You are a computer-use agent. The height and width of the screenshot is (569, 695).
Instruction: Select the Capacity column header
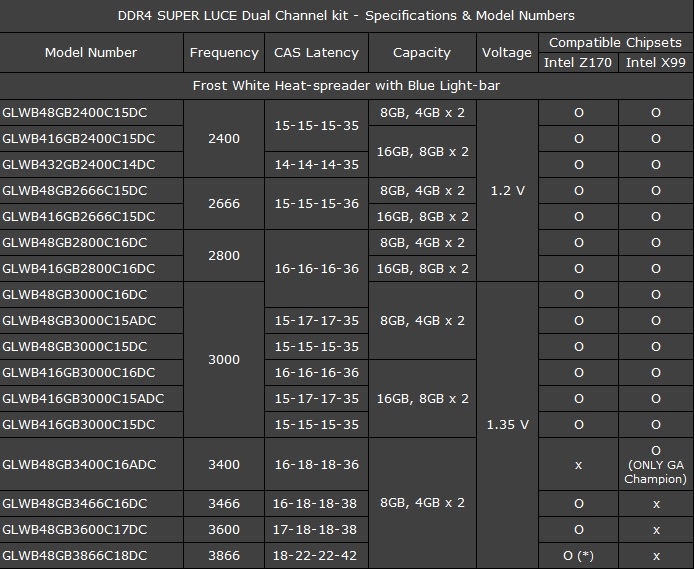(422, 52)
